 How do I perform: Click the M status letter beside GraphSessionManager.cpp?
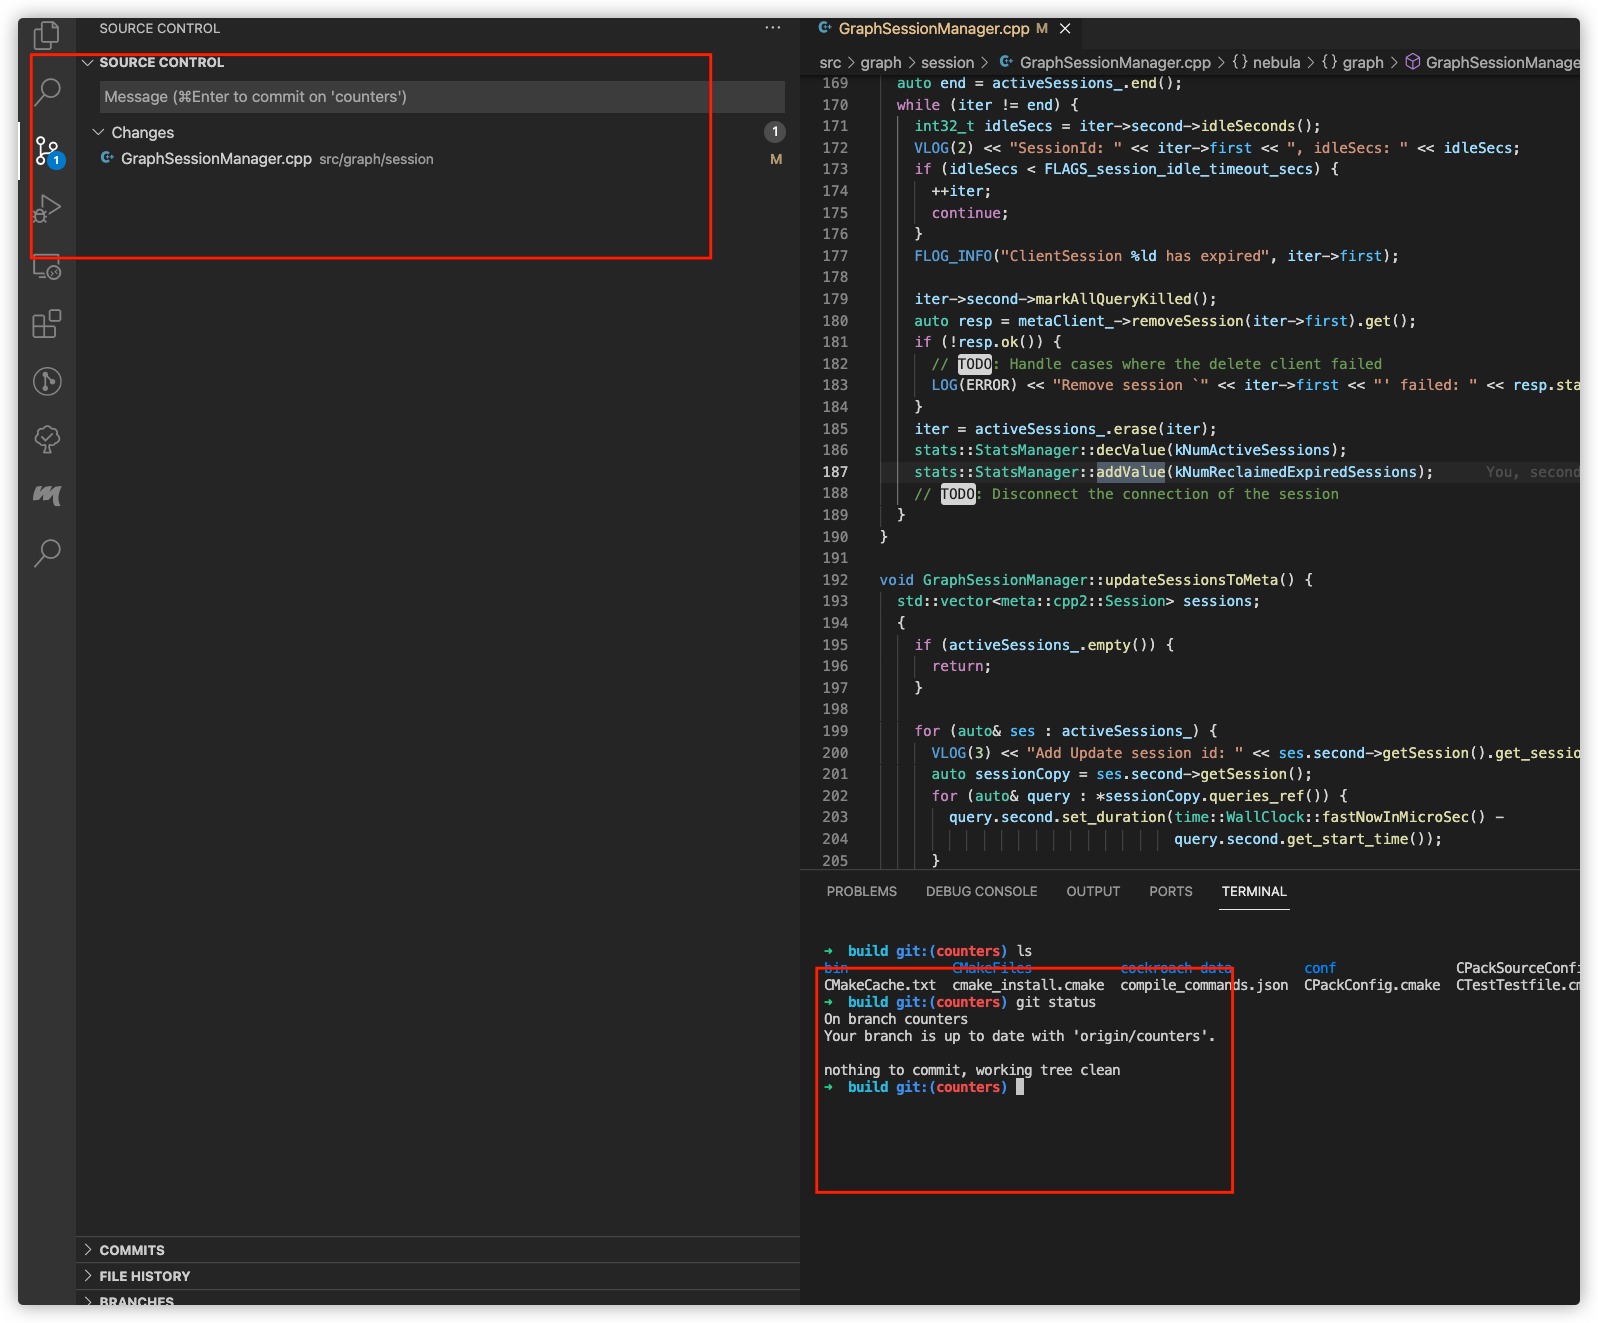pyautogui.click(x=776, y=159)
